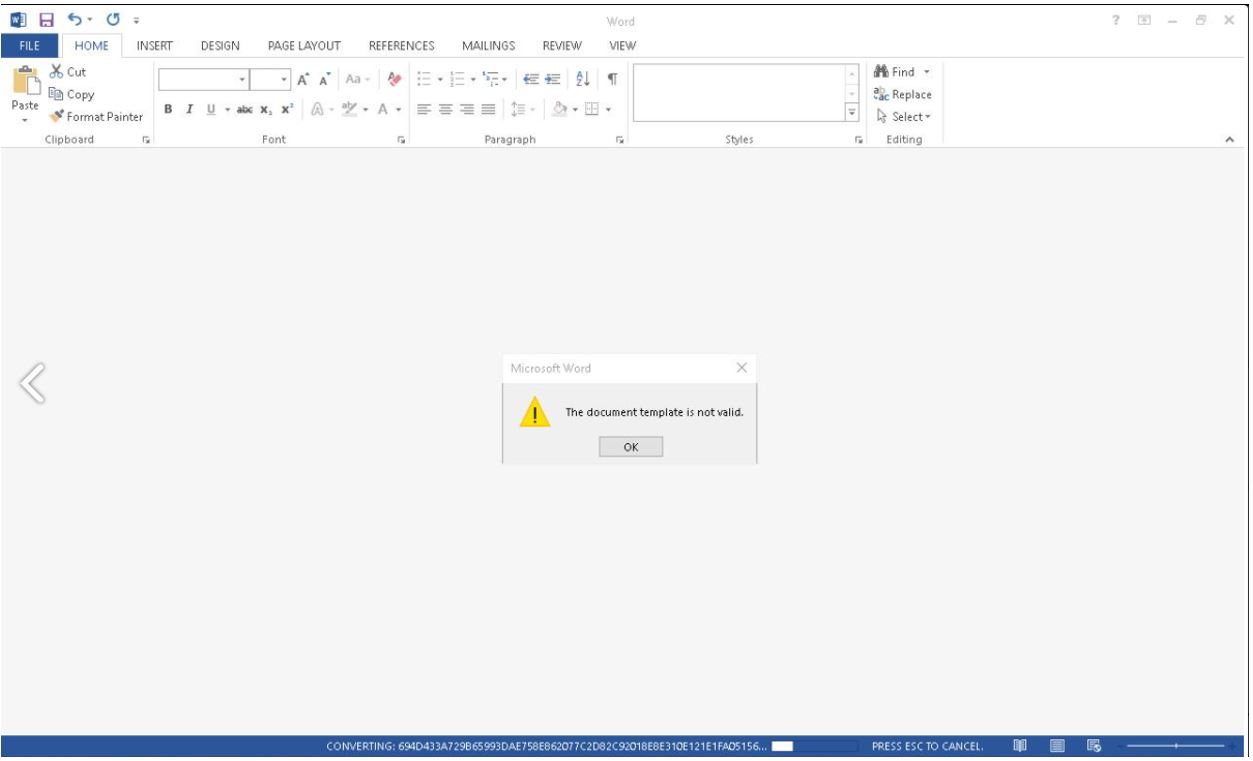Open the FILE tab

pos(31,45)
